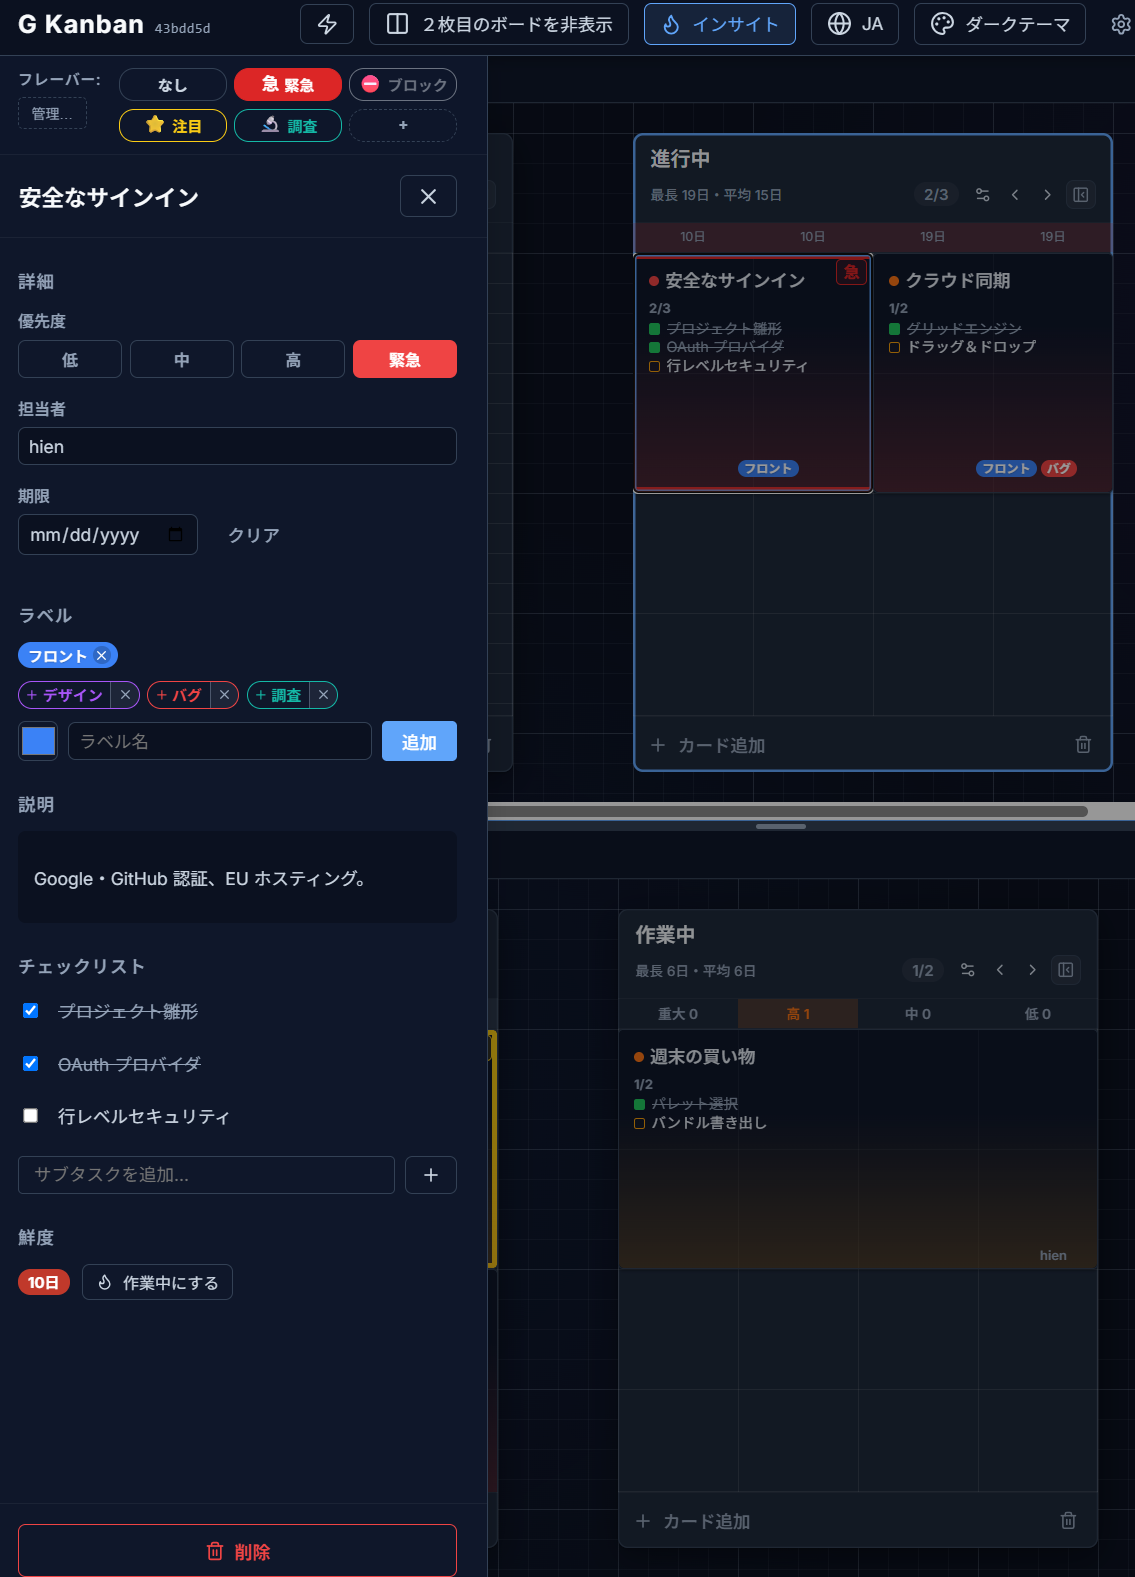Set priority to 高
Screen dimensions: 1135x1577
coord(293,359)
